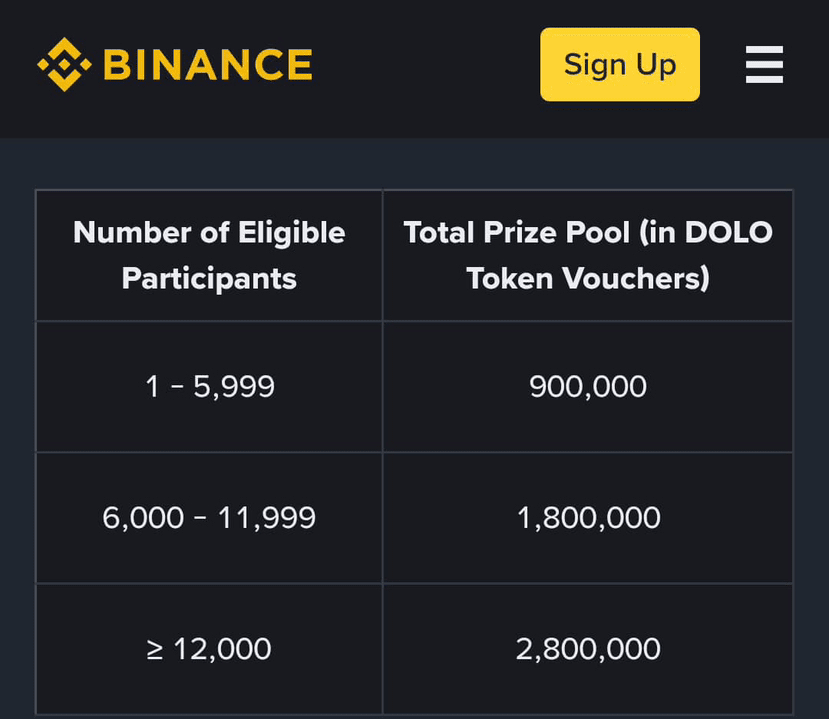Click the word Participants in header
829x719 pixels.
click(209, 279)
